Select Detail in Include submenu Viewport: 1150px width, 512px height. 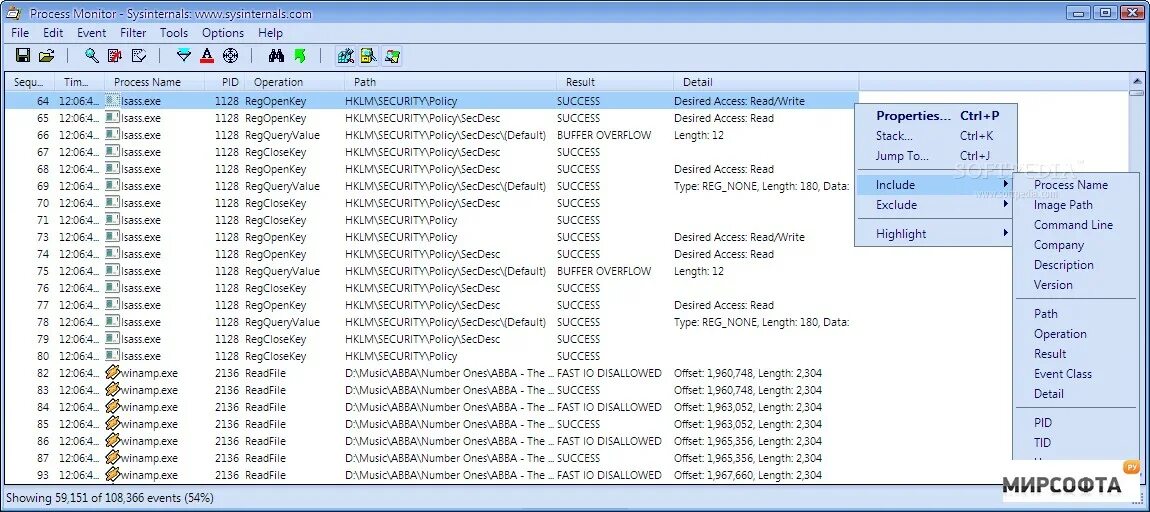coord(1048,394)
